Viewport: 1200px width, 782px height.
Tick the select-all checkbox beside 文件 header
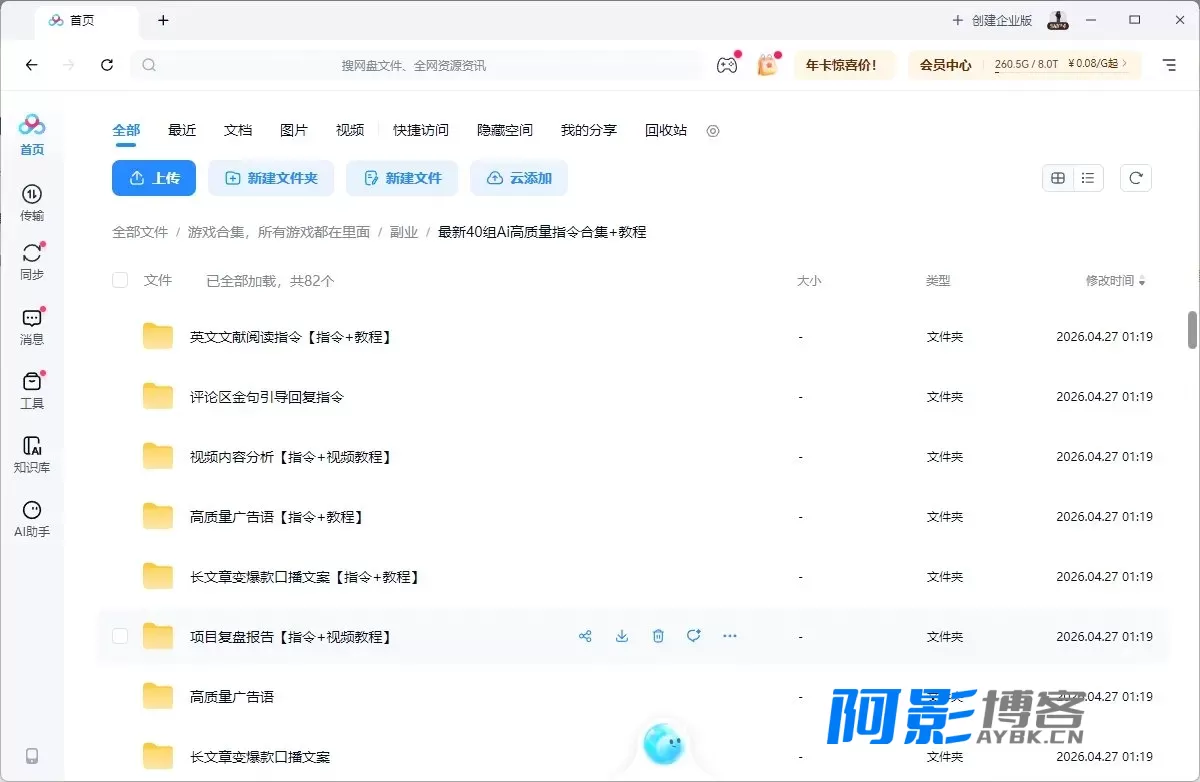pyautogui.click(x=120, y=281)
